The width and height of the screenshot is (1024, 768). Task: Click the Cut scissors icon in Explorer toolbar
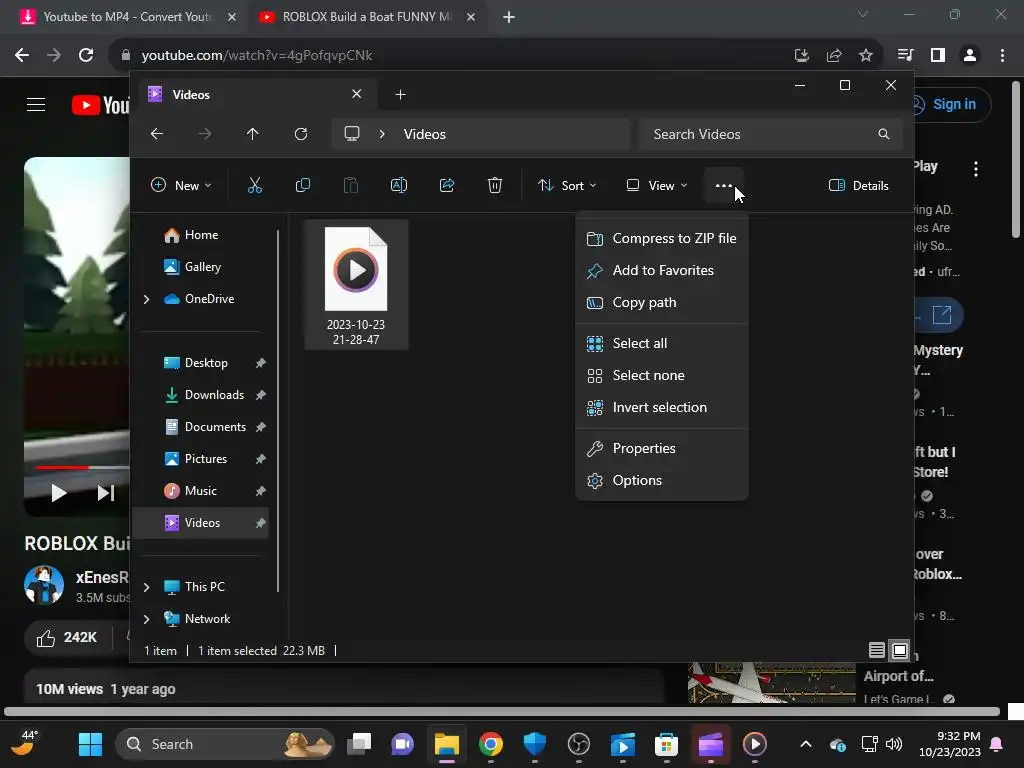point(255,185)
